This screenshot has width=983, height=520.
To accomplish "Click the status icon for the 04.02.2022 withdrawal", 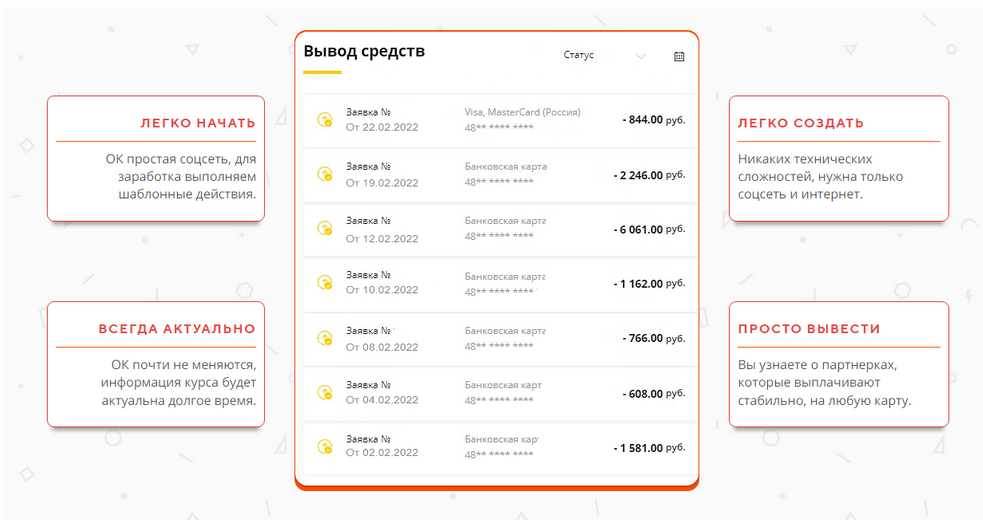I will click(x=325, y=393).
